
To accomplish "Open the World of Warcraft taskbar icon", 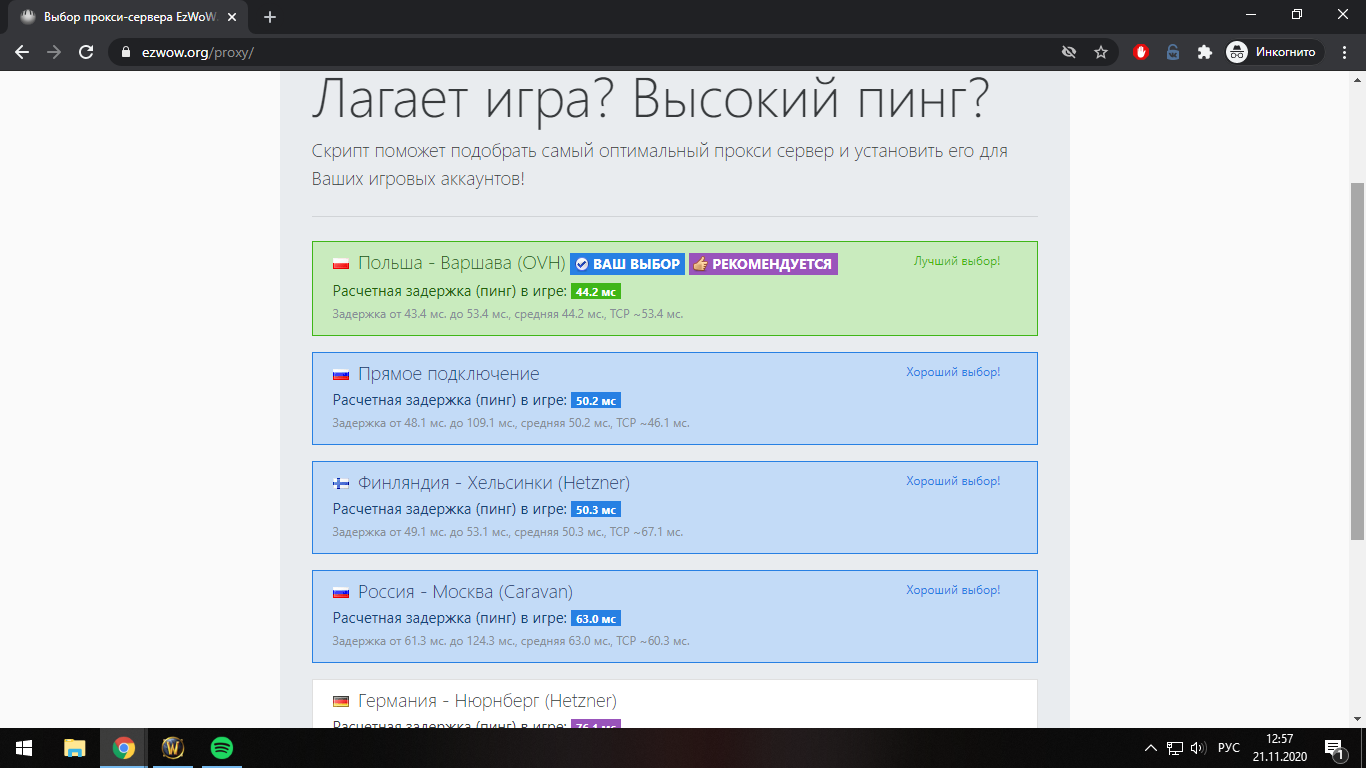I will pos(173,748).
